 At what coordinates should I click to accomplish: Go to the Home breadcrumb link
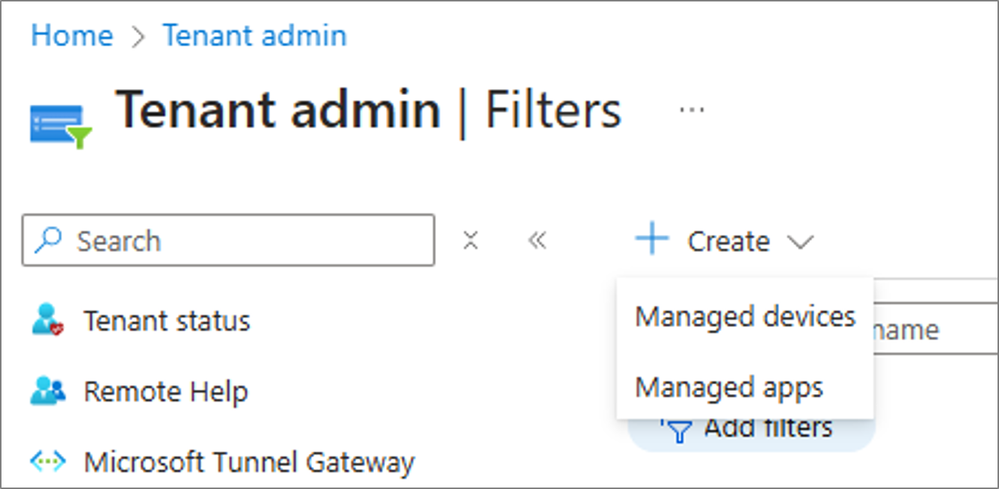[72, 35]
